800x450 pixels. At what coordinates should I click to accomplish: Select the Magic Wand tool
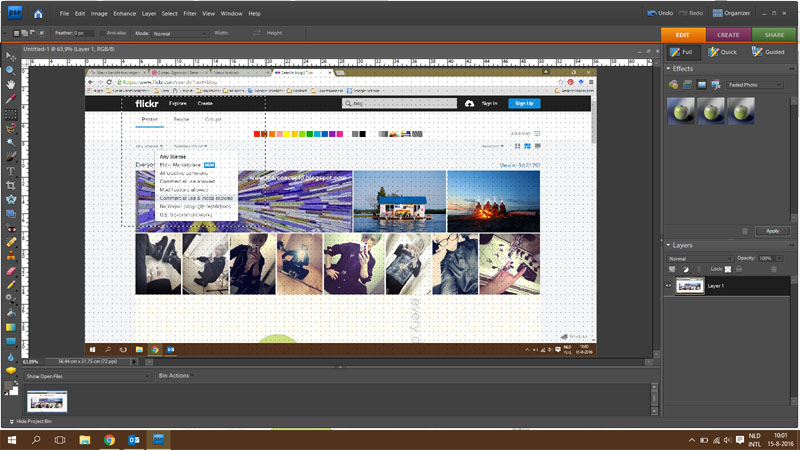point(11,142)
